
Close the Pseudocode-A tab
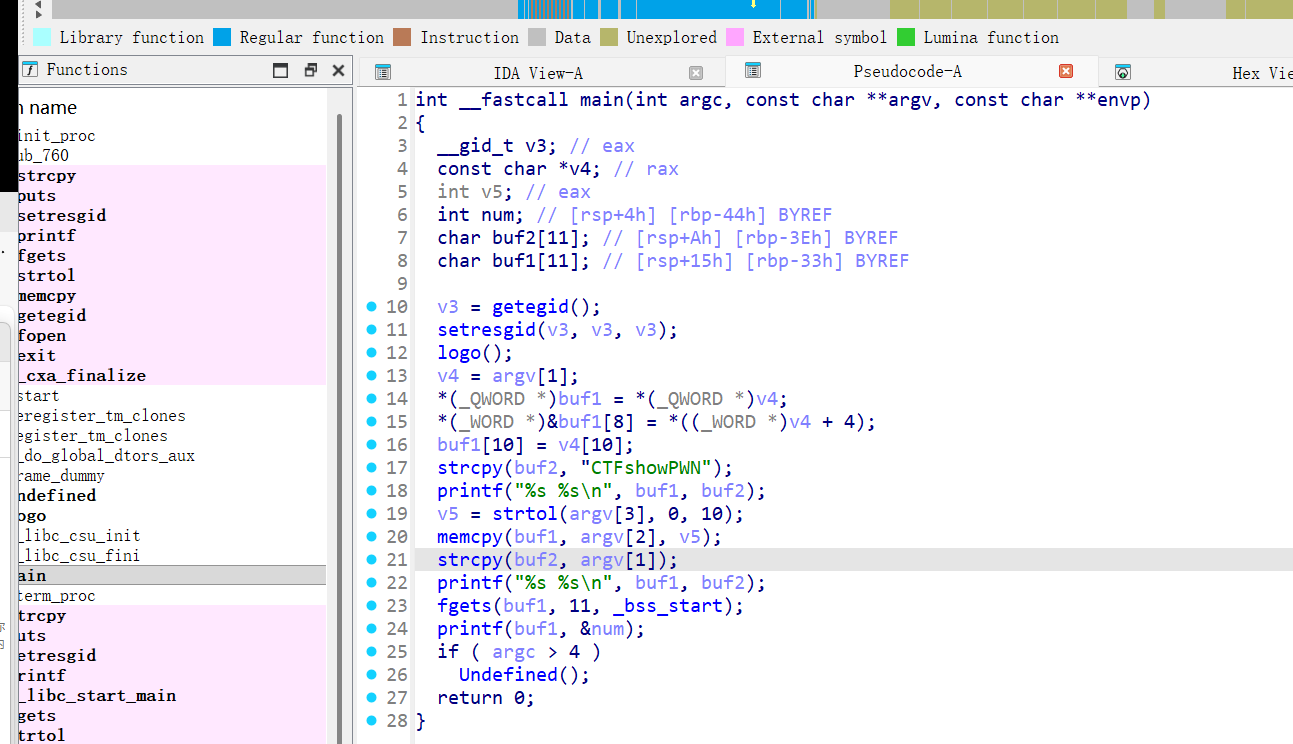coord(1066,71)
